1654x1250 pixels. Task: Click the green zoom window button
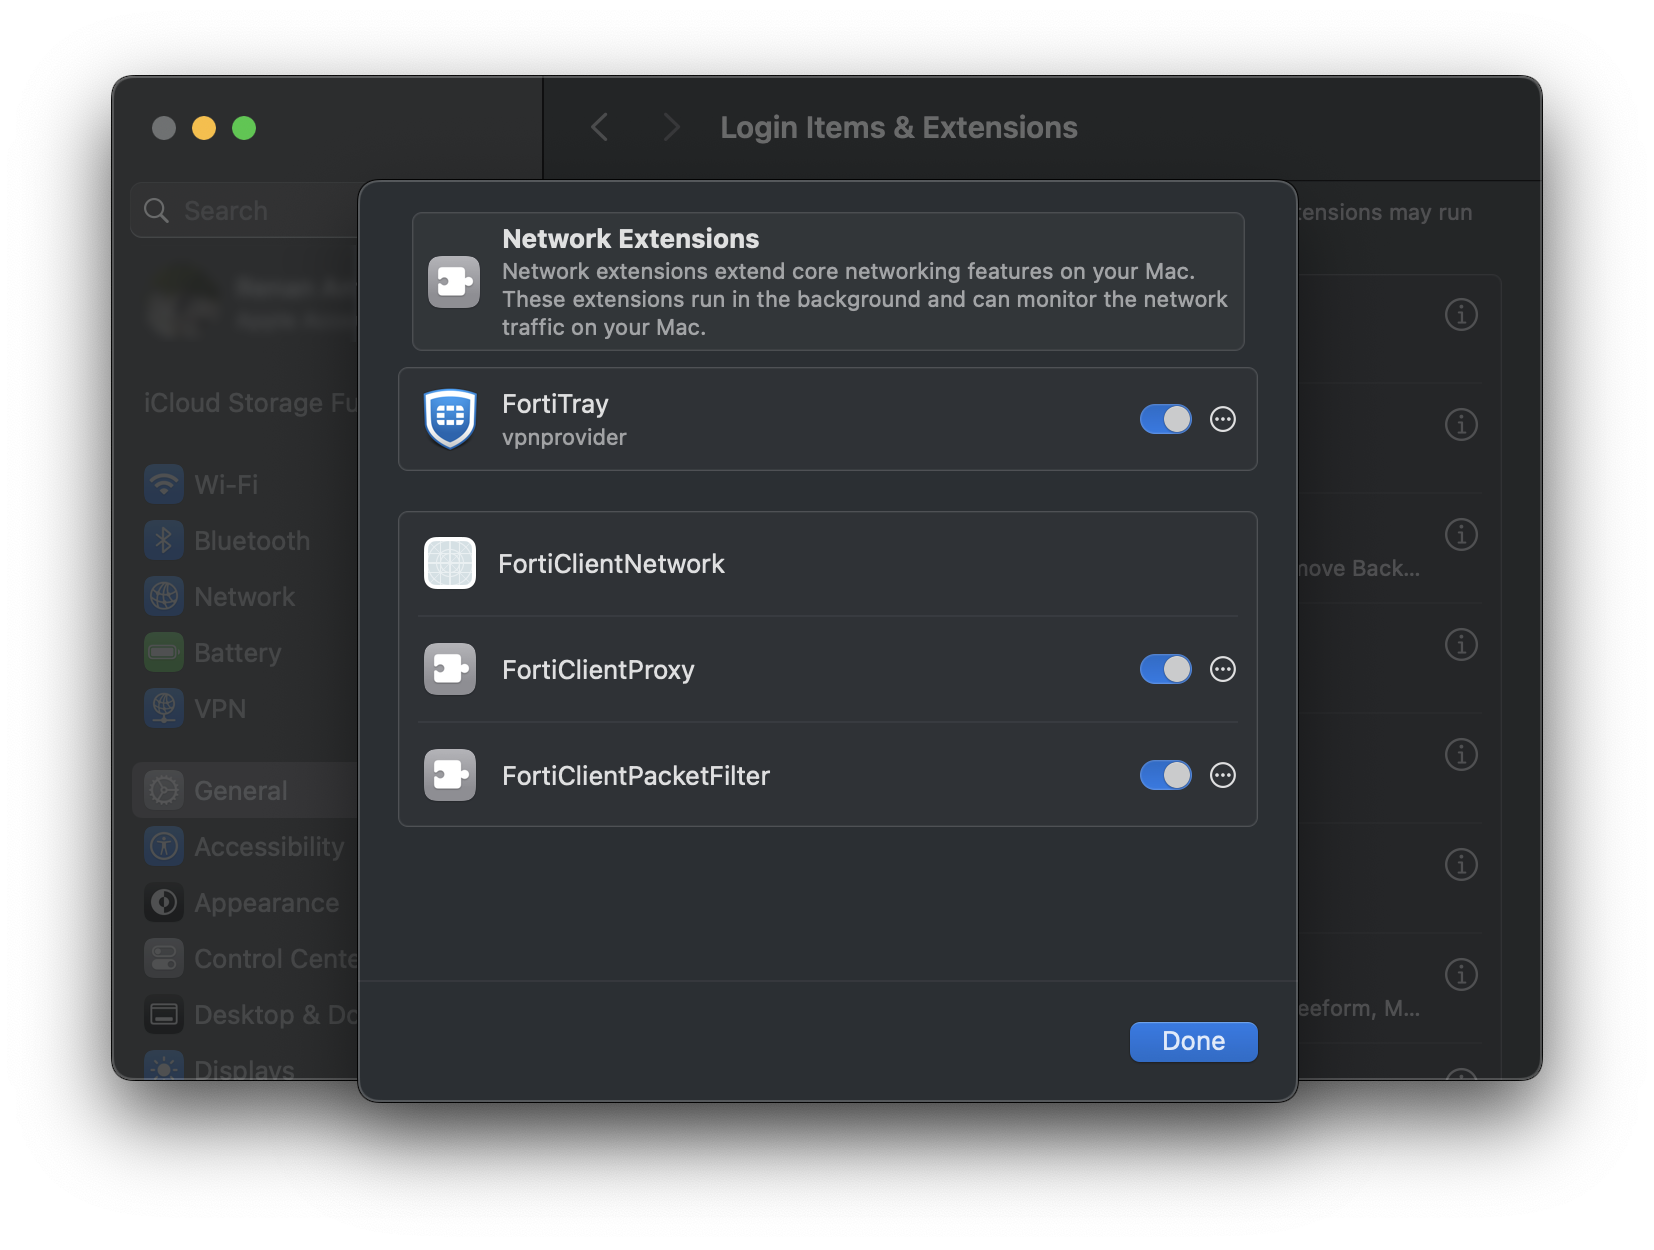coord(244,128)
